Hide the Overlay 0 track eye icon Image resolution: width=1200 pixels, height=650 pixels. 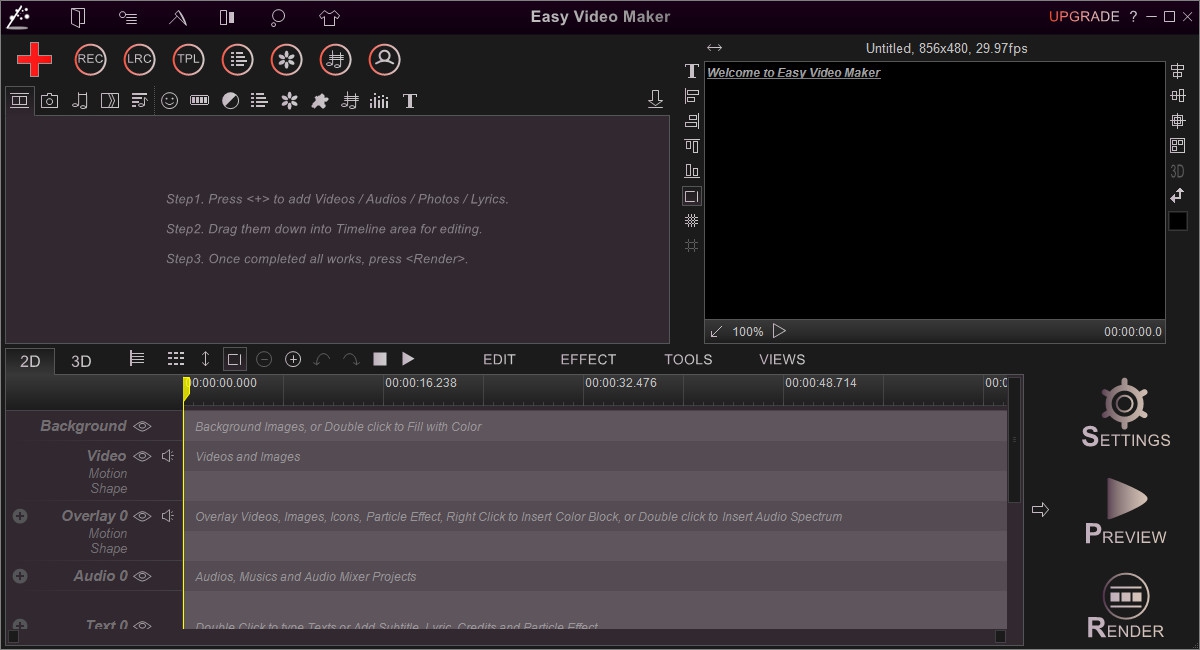coord(142,516)
